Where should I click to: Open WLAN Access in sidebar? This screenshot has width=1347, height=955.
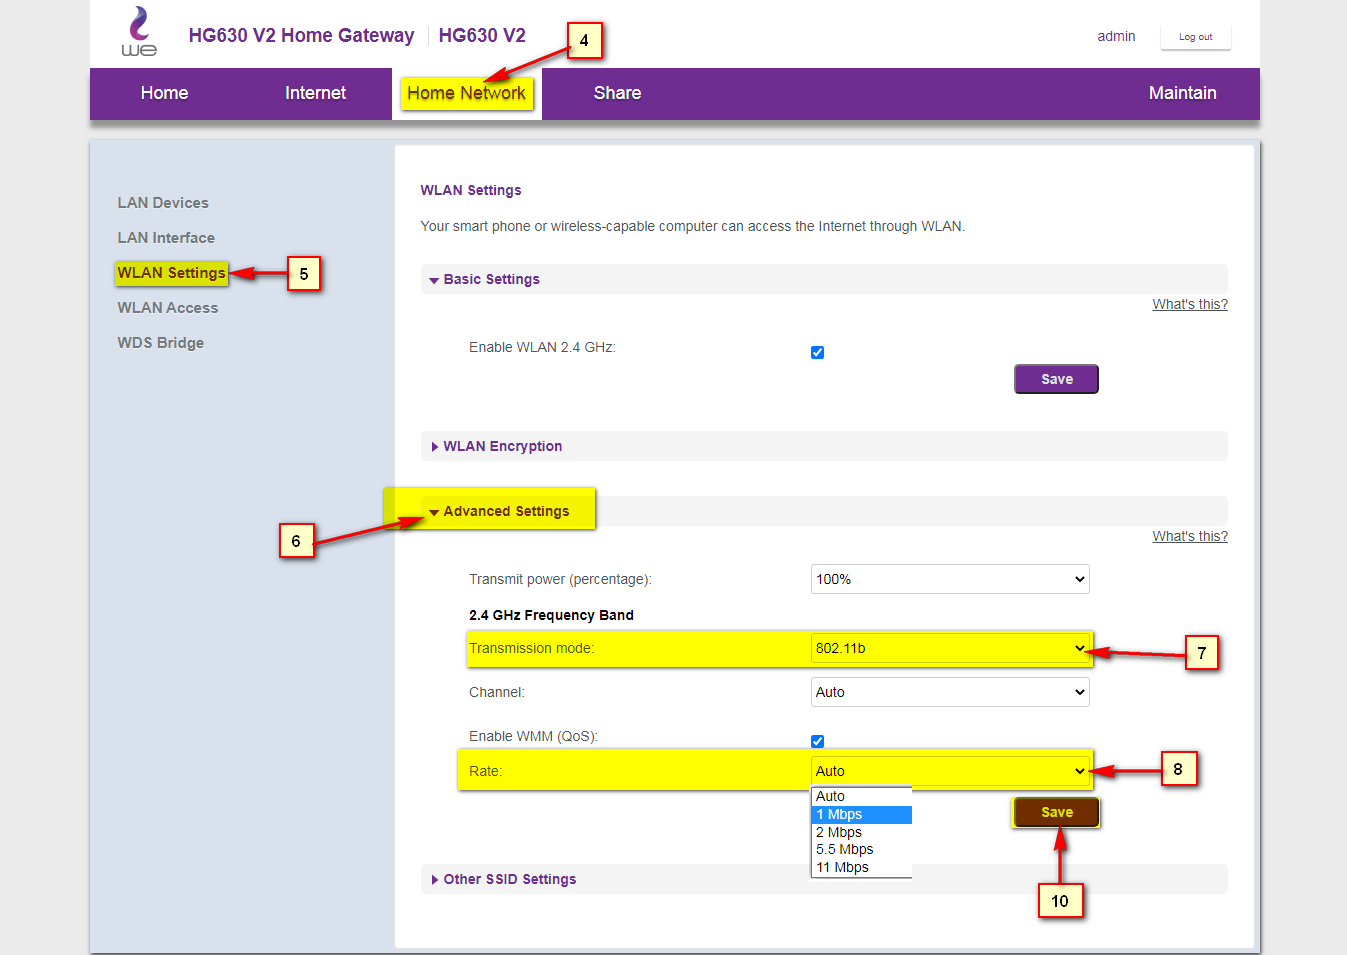(x=167, y=308)
